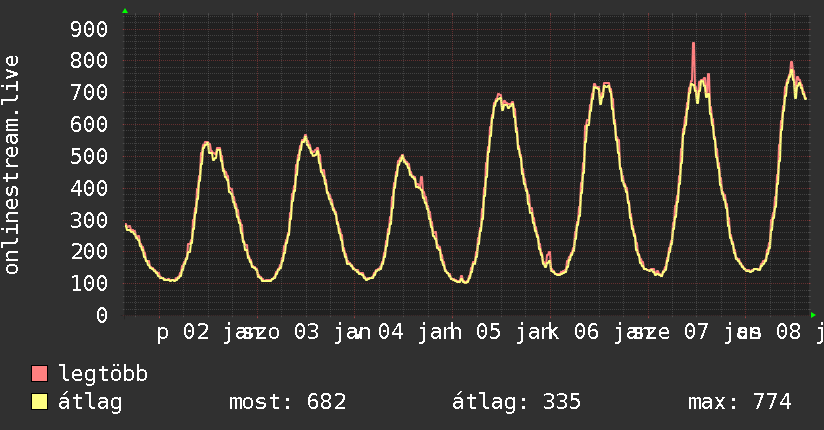This screenshot has width=824, height=430.
Task: Click the y-axis label 400
Action: click(x=89, y=188)
